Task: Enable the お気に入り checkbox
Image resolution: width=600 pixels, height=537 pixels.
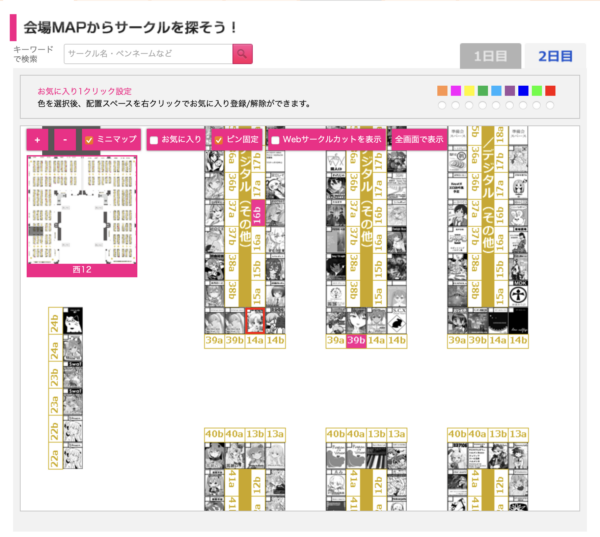Action: pyautogui.click(x=154, y=140)
